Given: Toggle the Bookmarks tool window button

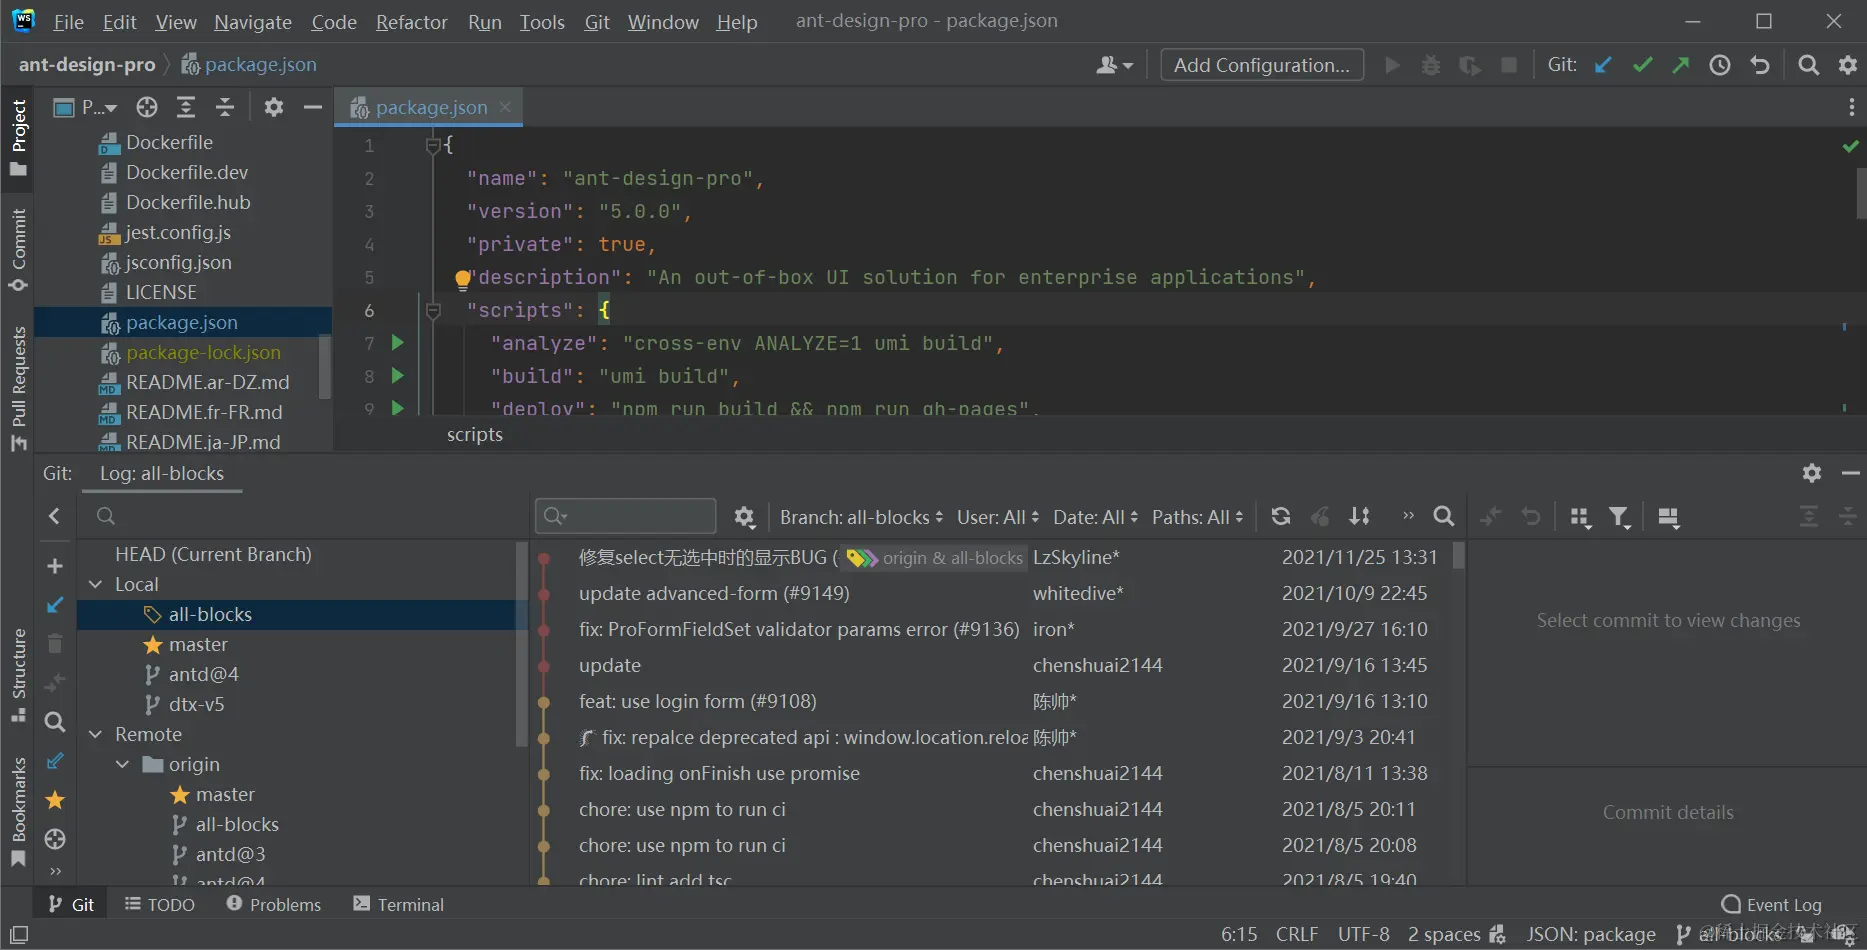Looking at the screenshot, I should click(18, 811).
